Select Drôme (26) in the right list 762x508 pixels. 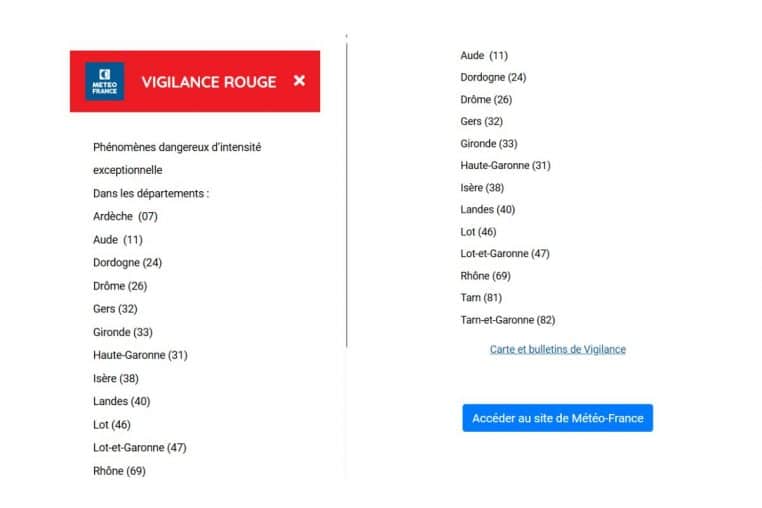tap(485, 99)
